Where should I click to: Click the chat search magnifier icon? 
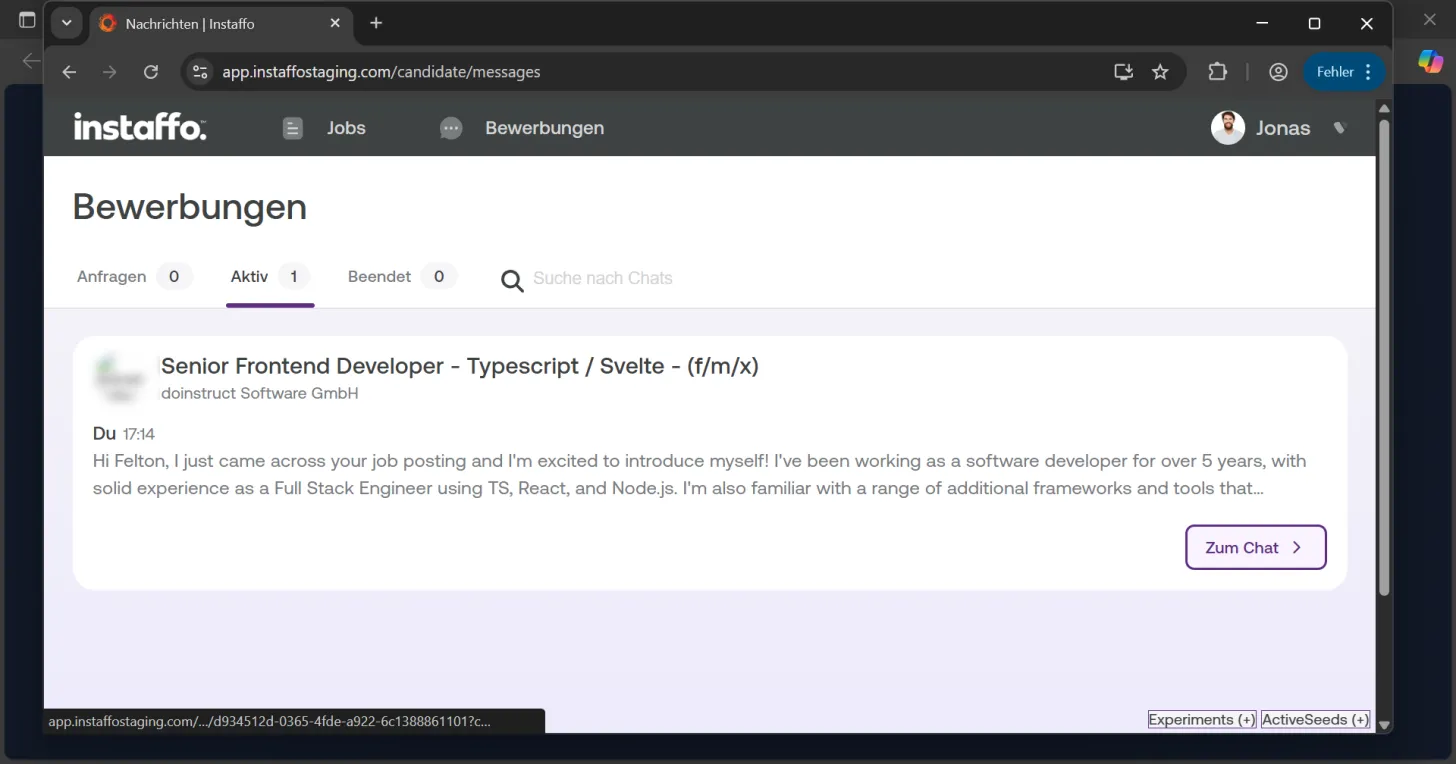(512, 281)
